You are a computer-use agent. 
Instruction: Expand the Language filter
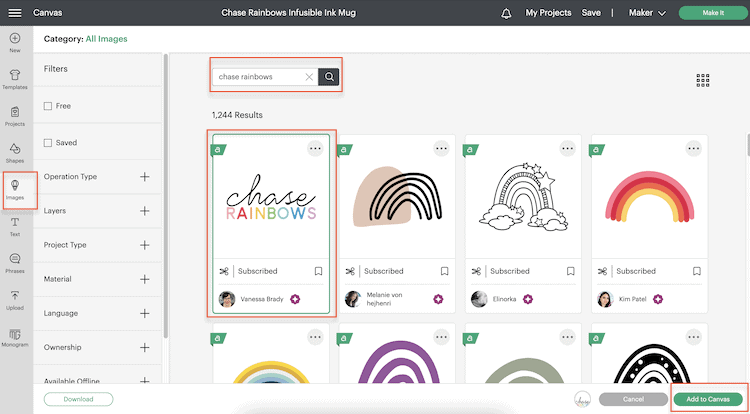point(144,314)
